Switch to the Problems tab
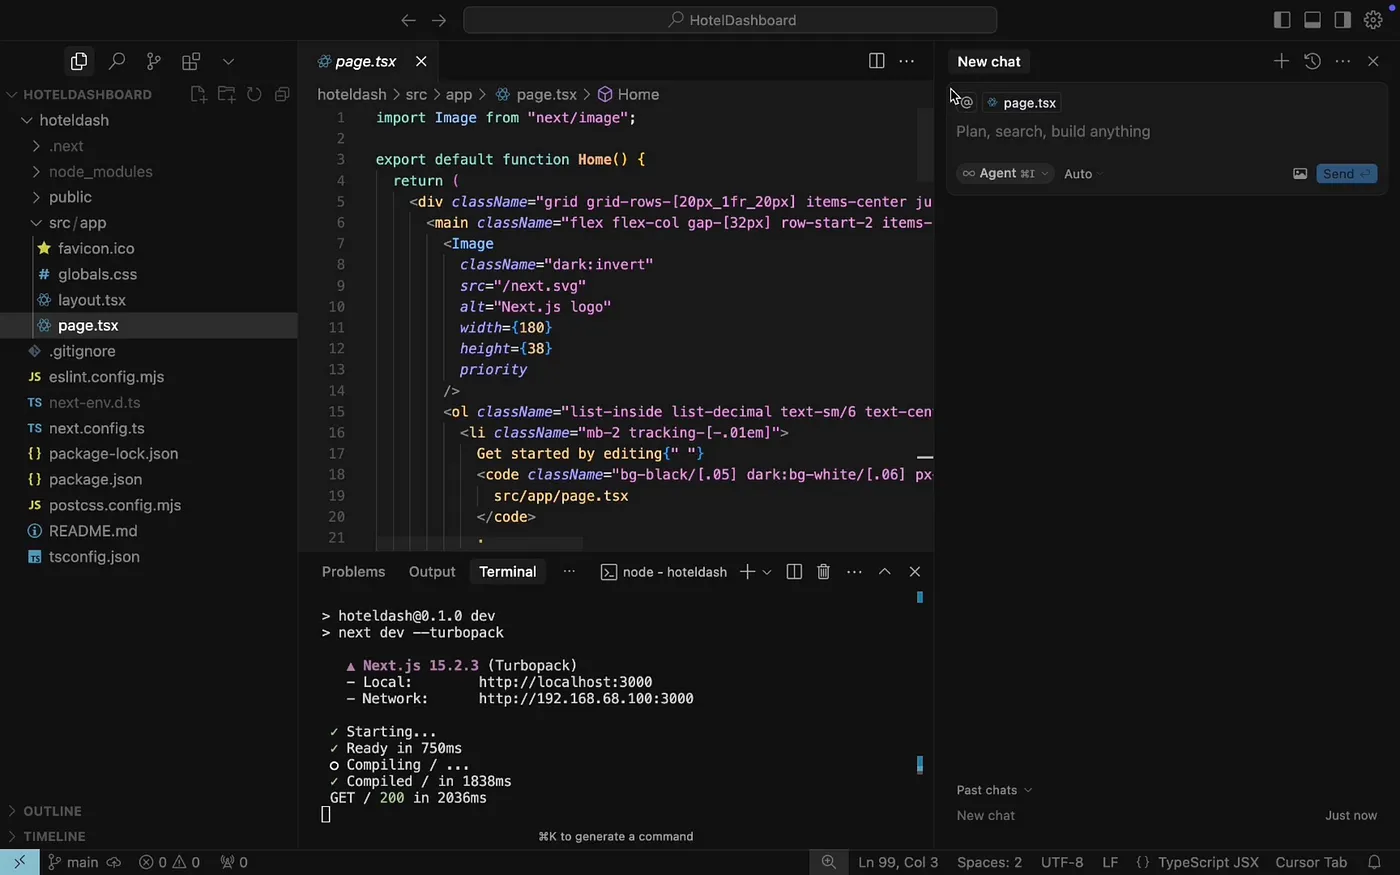This screenshot has width=1400, height=875. pyautogui.click(x=353, y=571)
